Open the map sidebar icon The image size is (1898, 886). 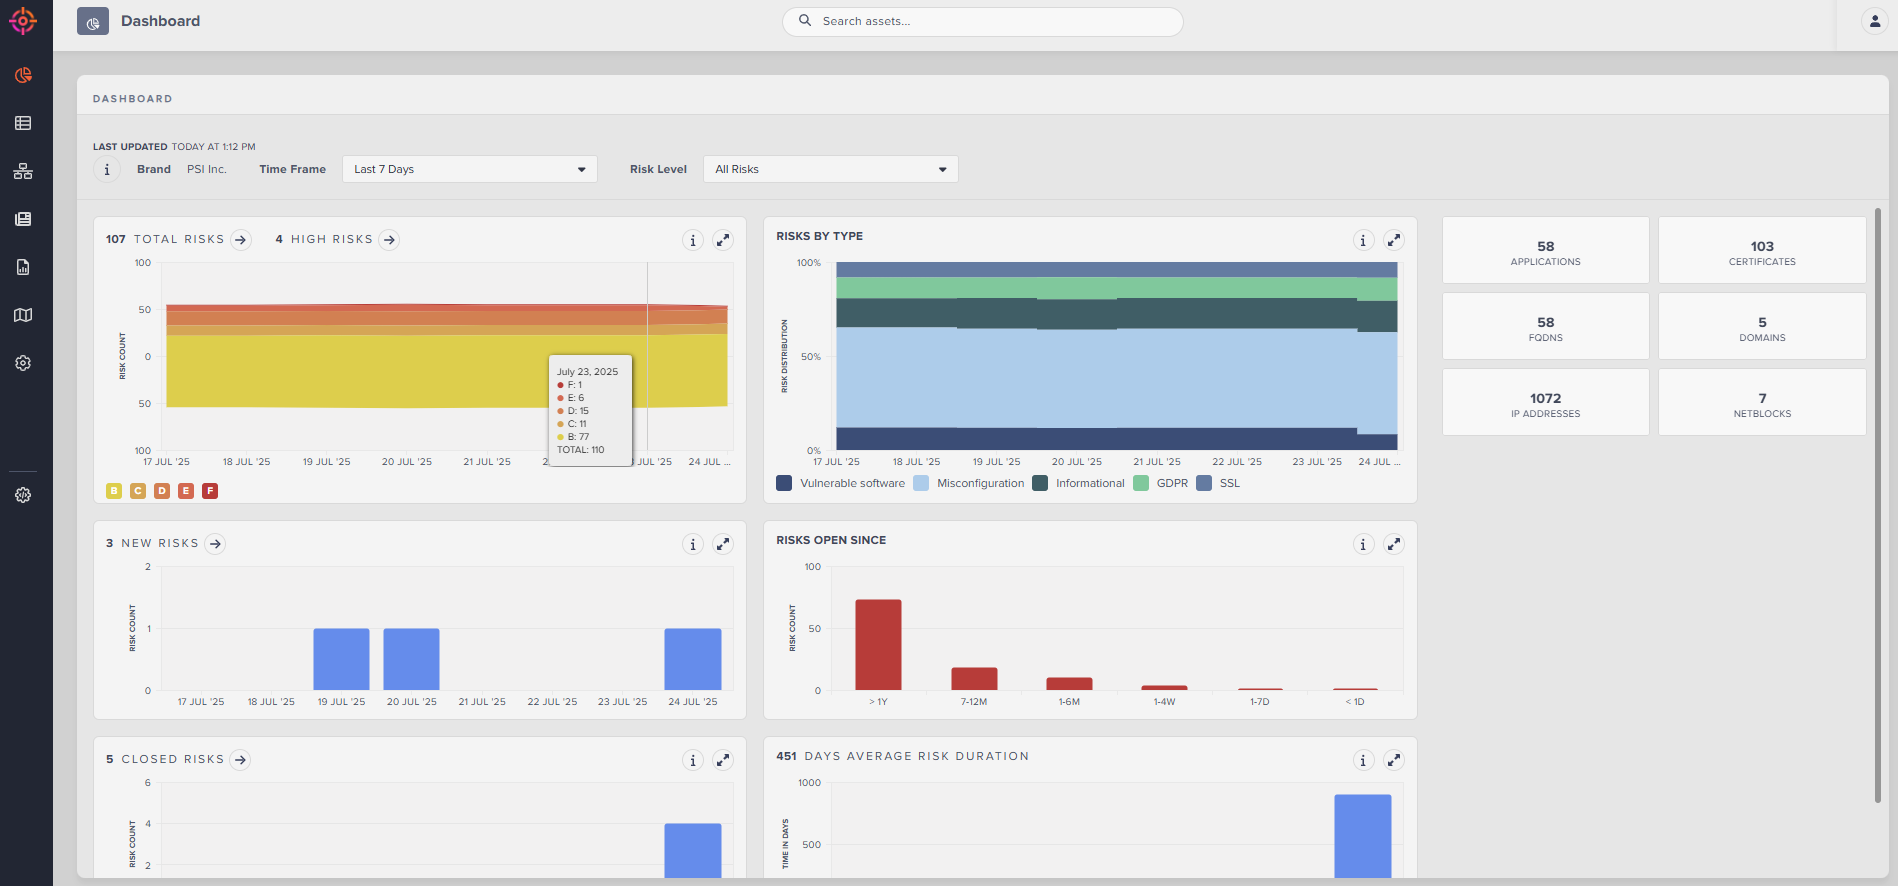pyautogui.click(x=23, y=315)
